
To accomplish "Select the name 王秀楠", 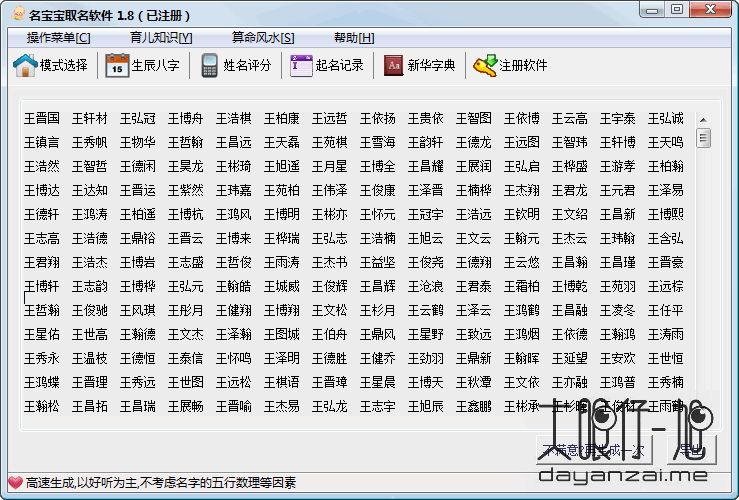I will point(665,382).
